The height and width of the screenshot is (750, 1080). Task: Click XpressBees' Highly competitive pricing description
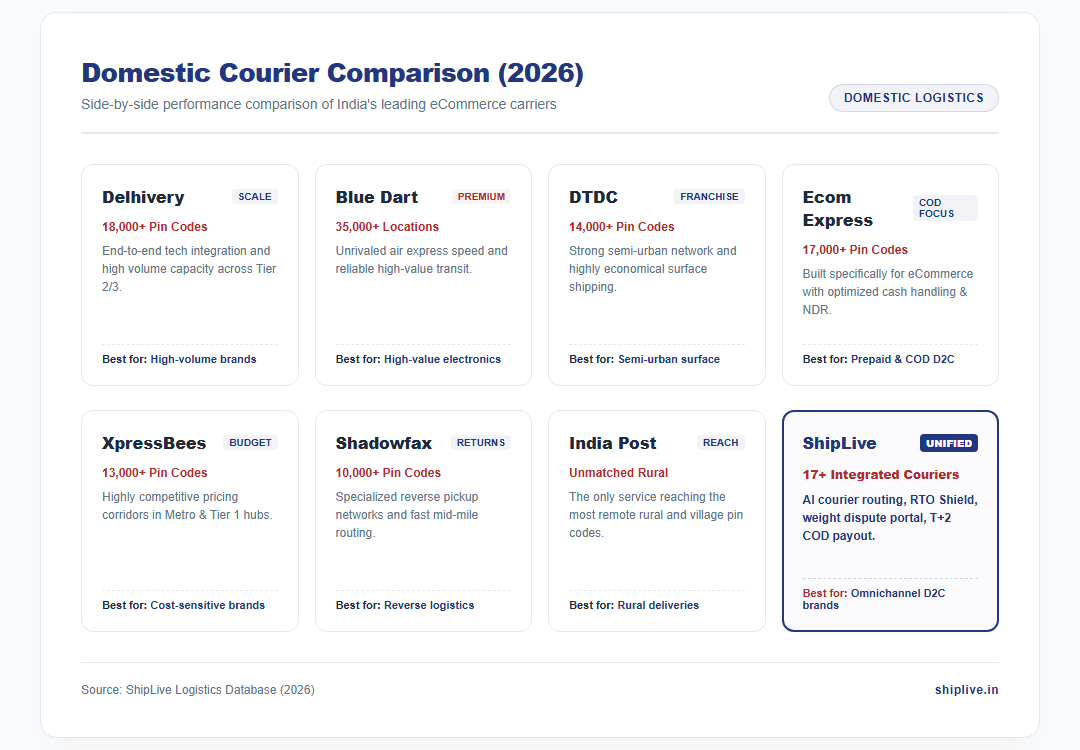[x=187, y=506]
